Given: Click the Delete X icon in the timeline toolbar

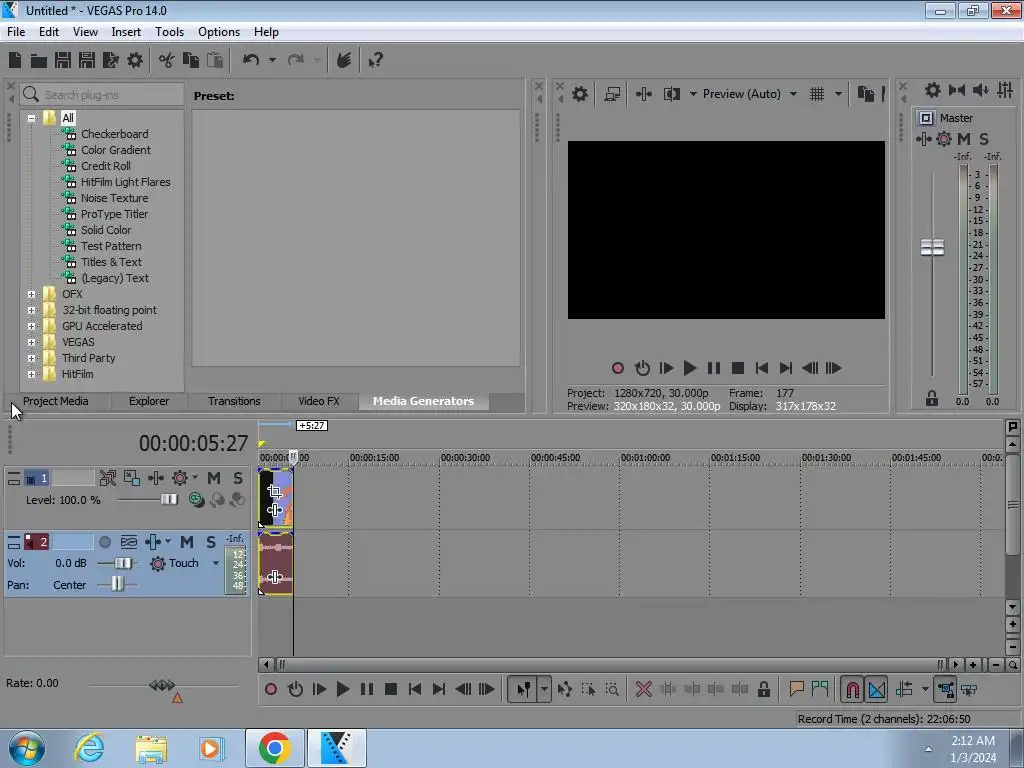Looking at the screenshot, I should 643,689.
